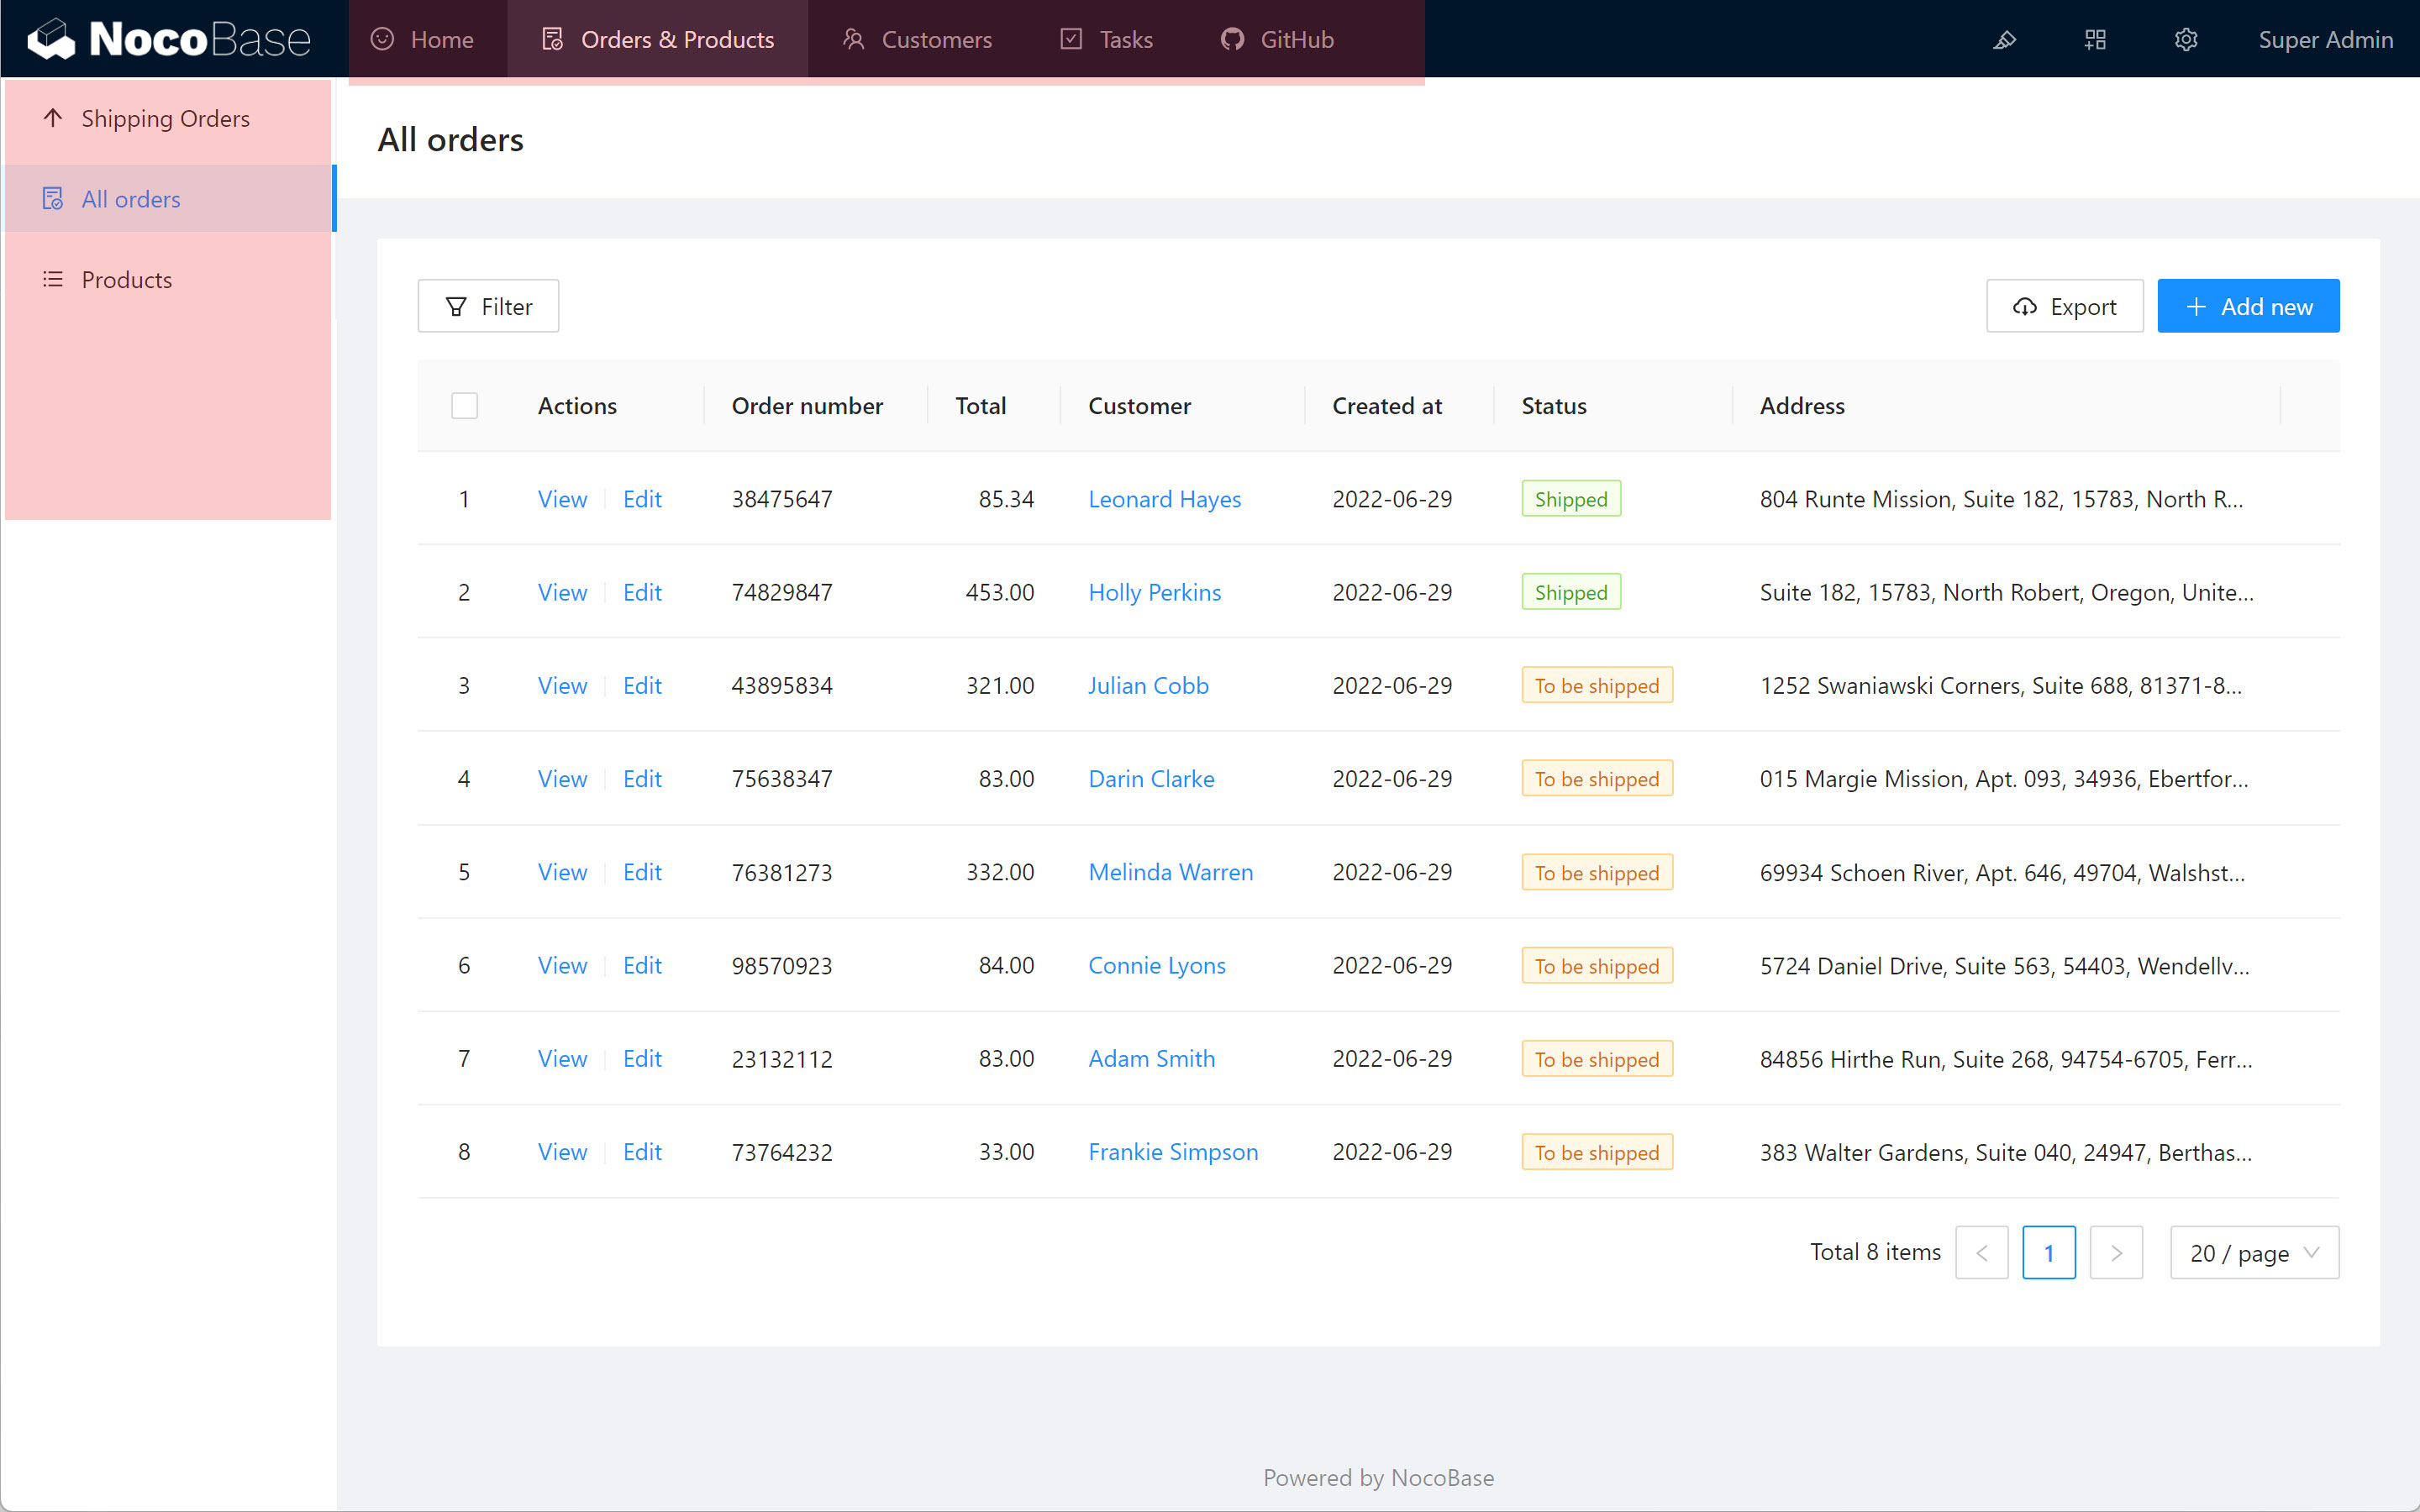Switch to the Customers tab
Viewport: 2420px width, 1512px height.
tap(917, 40)
